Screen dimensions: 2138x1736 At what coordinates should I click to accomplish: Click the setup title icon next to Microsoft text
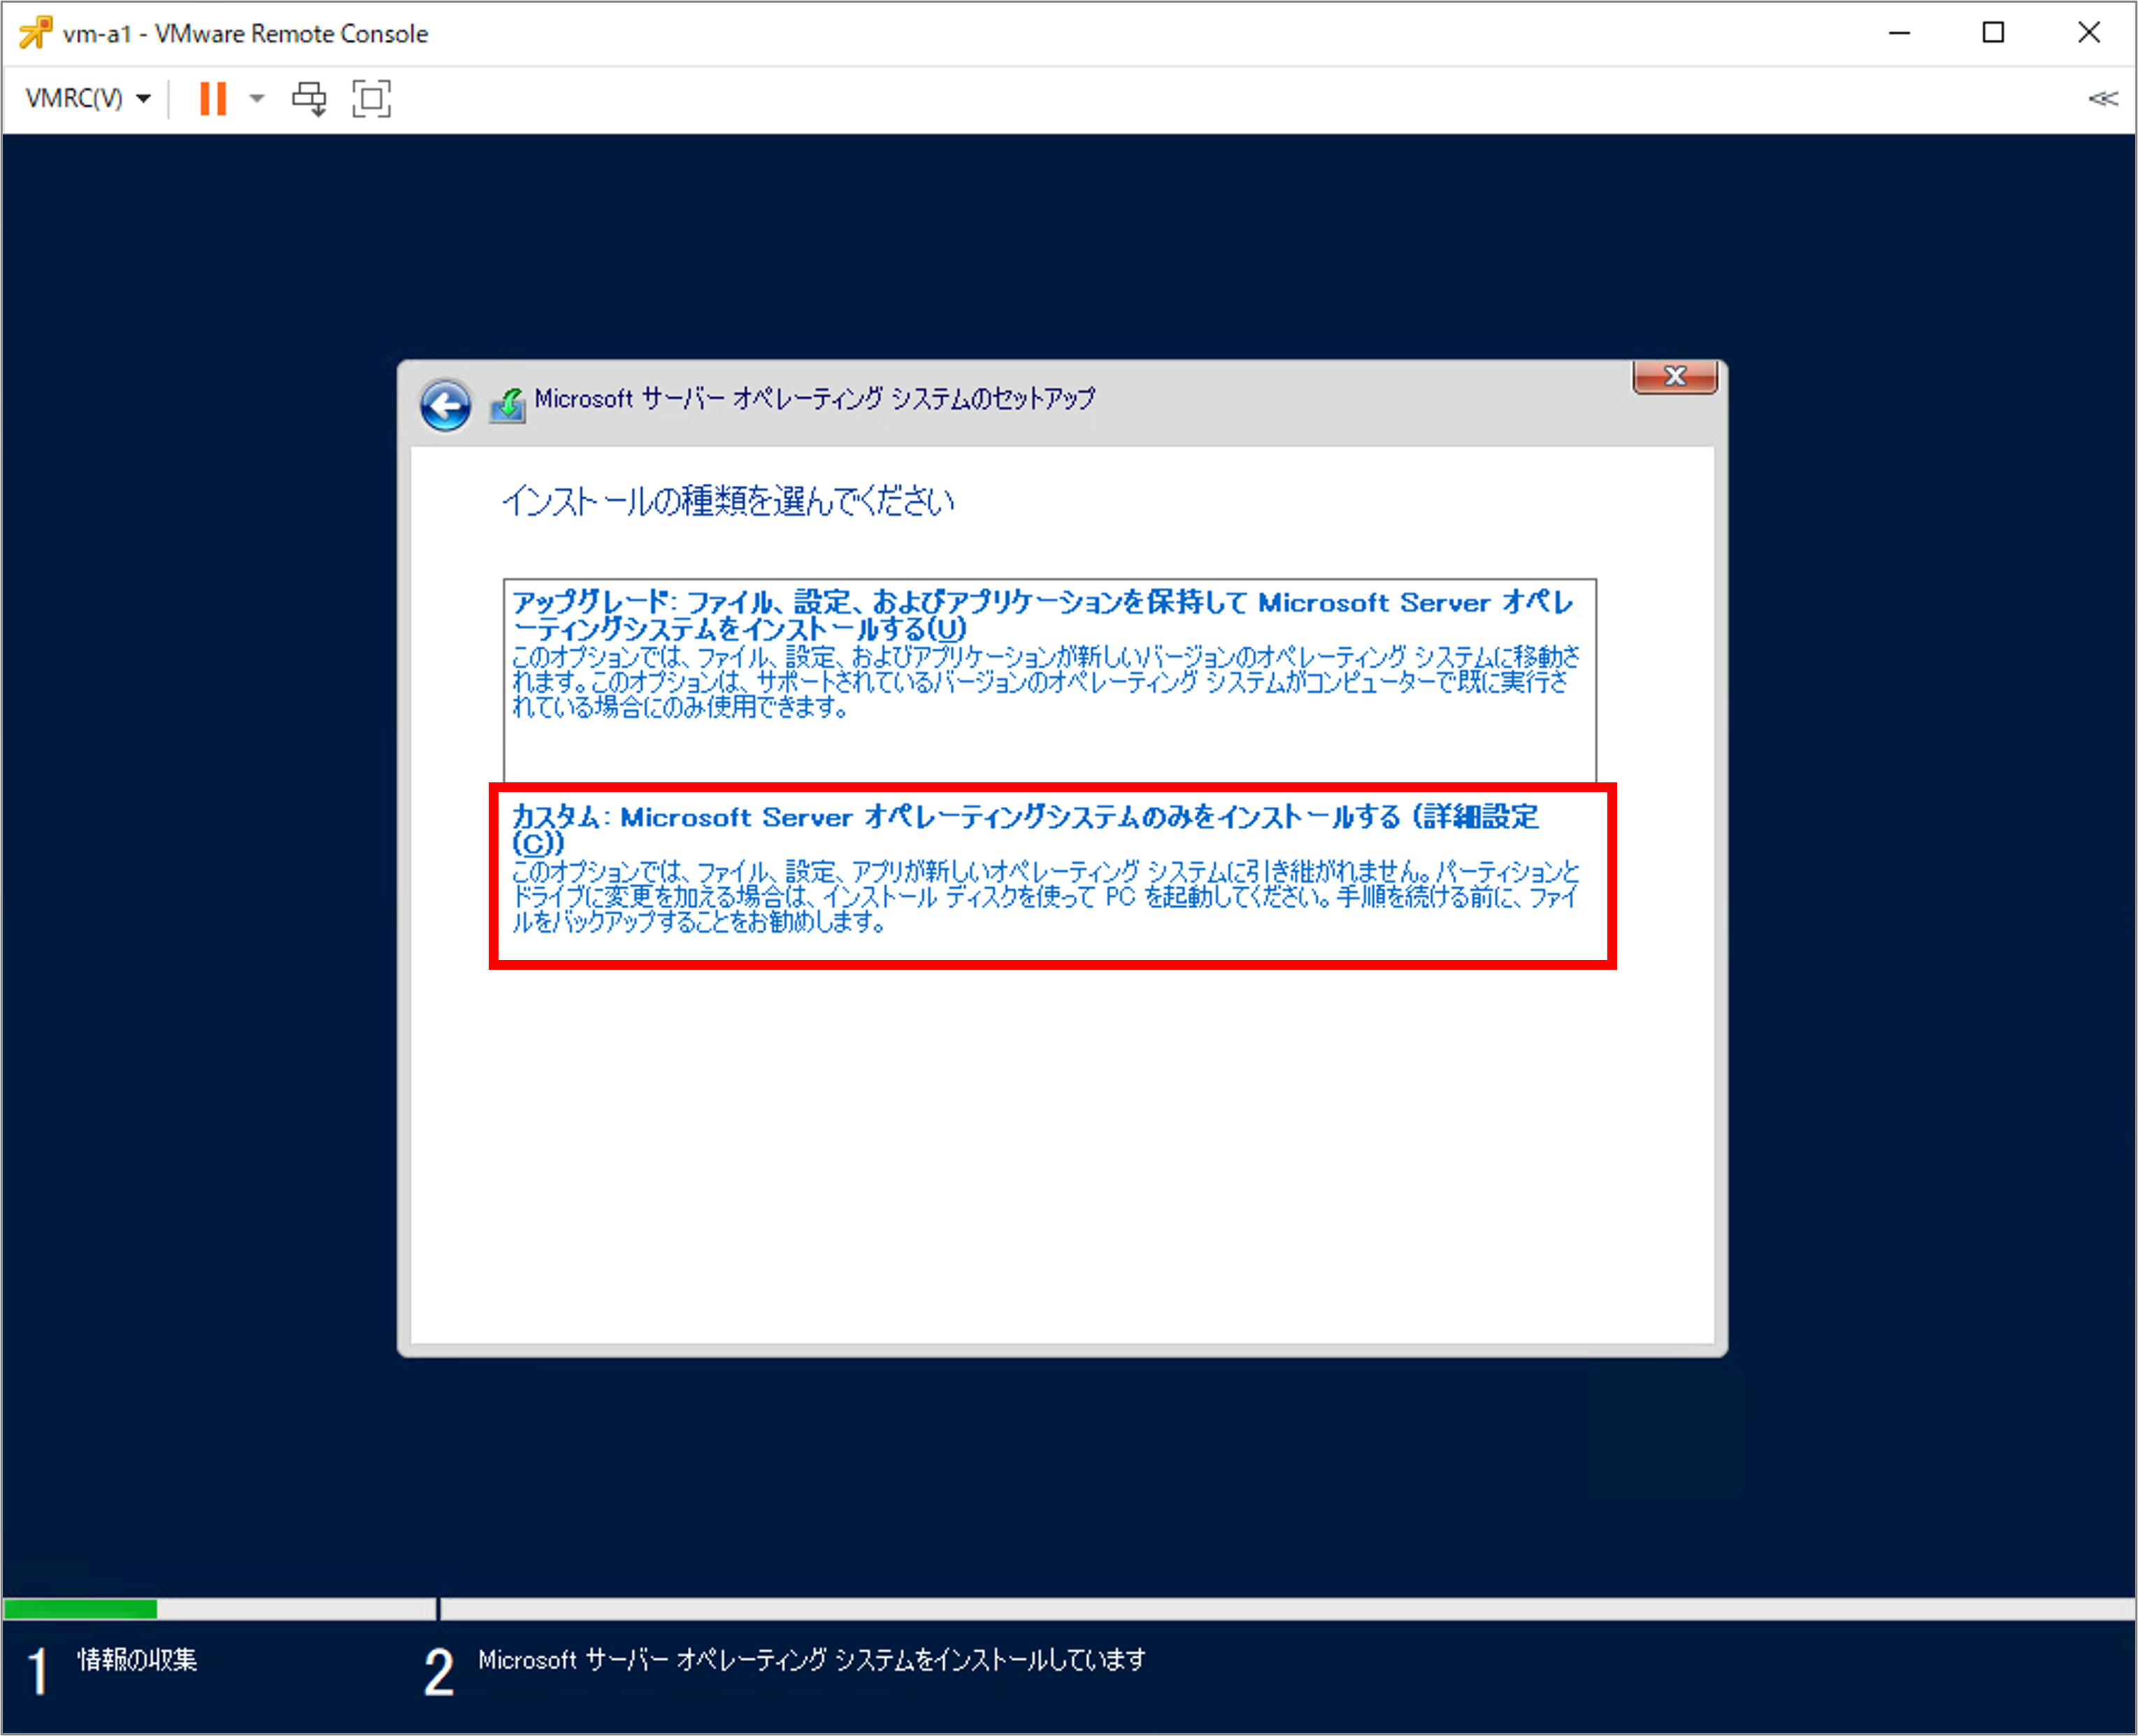point(508,405)
